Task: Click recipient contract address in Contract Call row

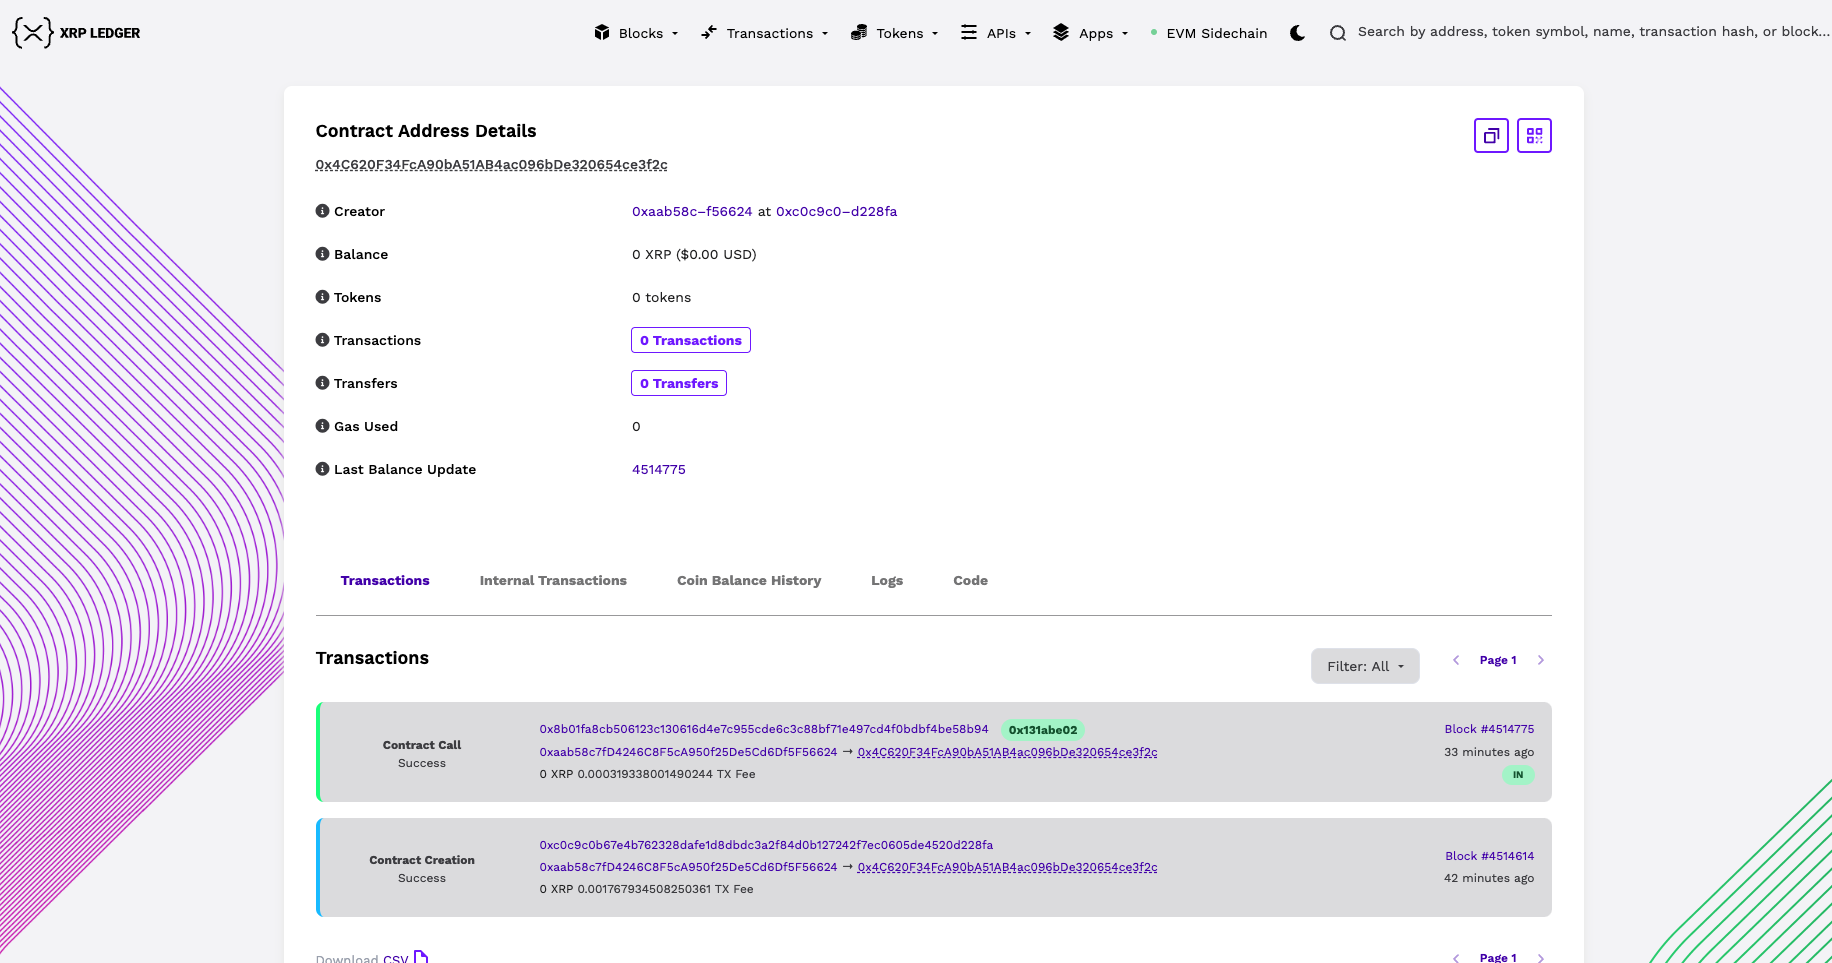Action: tap(1008, 752)
